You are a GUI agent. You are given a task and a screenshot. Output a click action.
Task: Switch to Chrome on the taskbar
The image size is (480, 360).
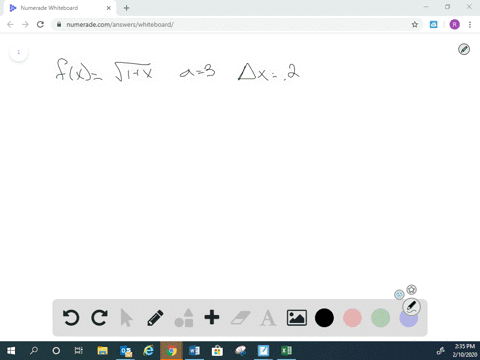171,351
